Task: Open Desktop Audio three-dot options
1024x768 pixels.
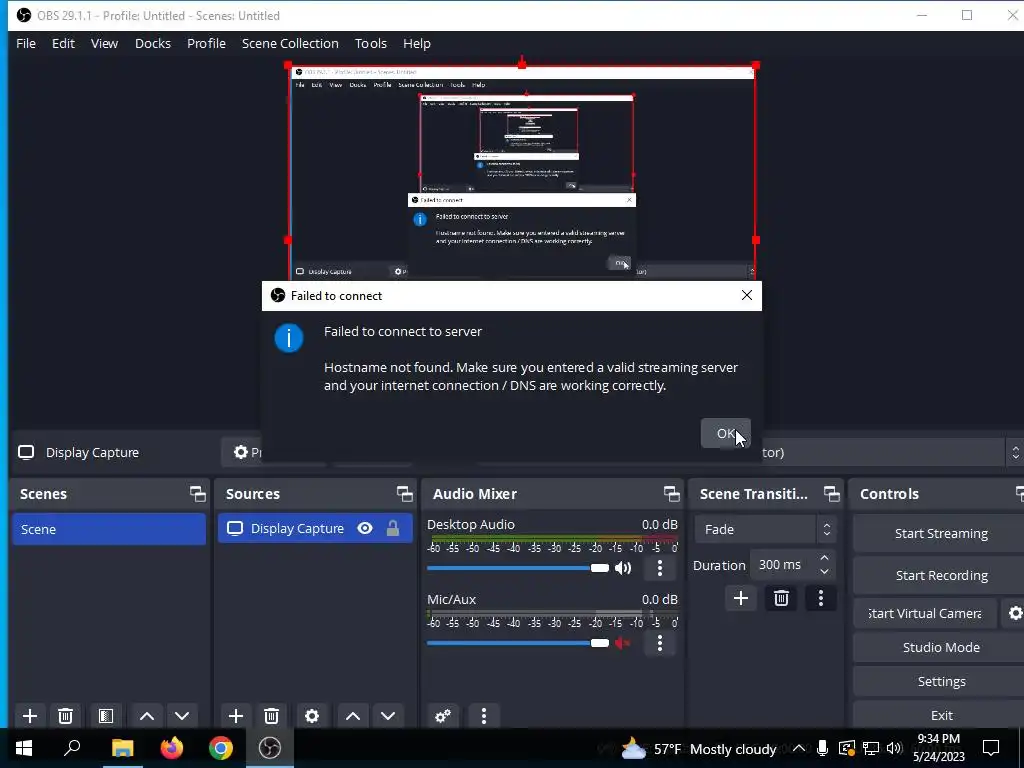Action: click(660, 568)
